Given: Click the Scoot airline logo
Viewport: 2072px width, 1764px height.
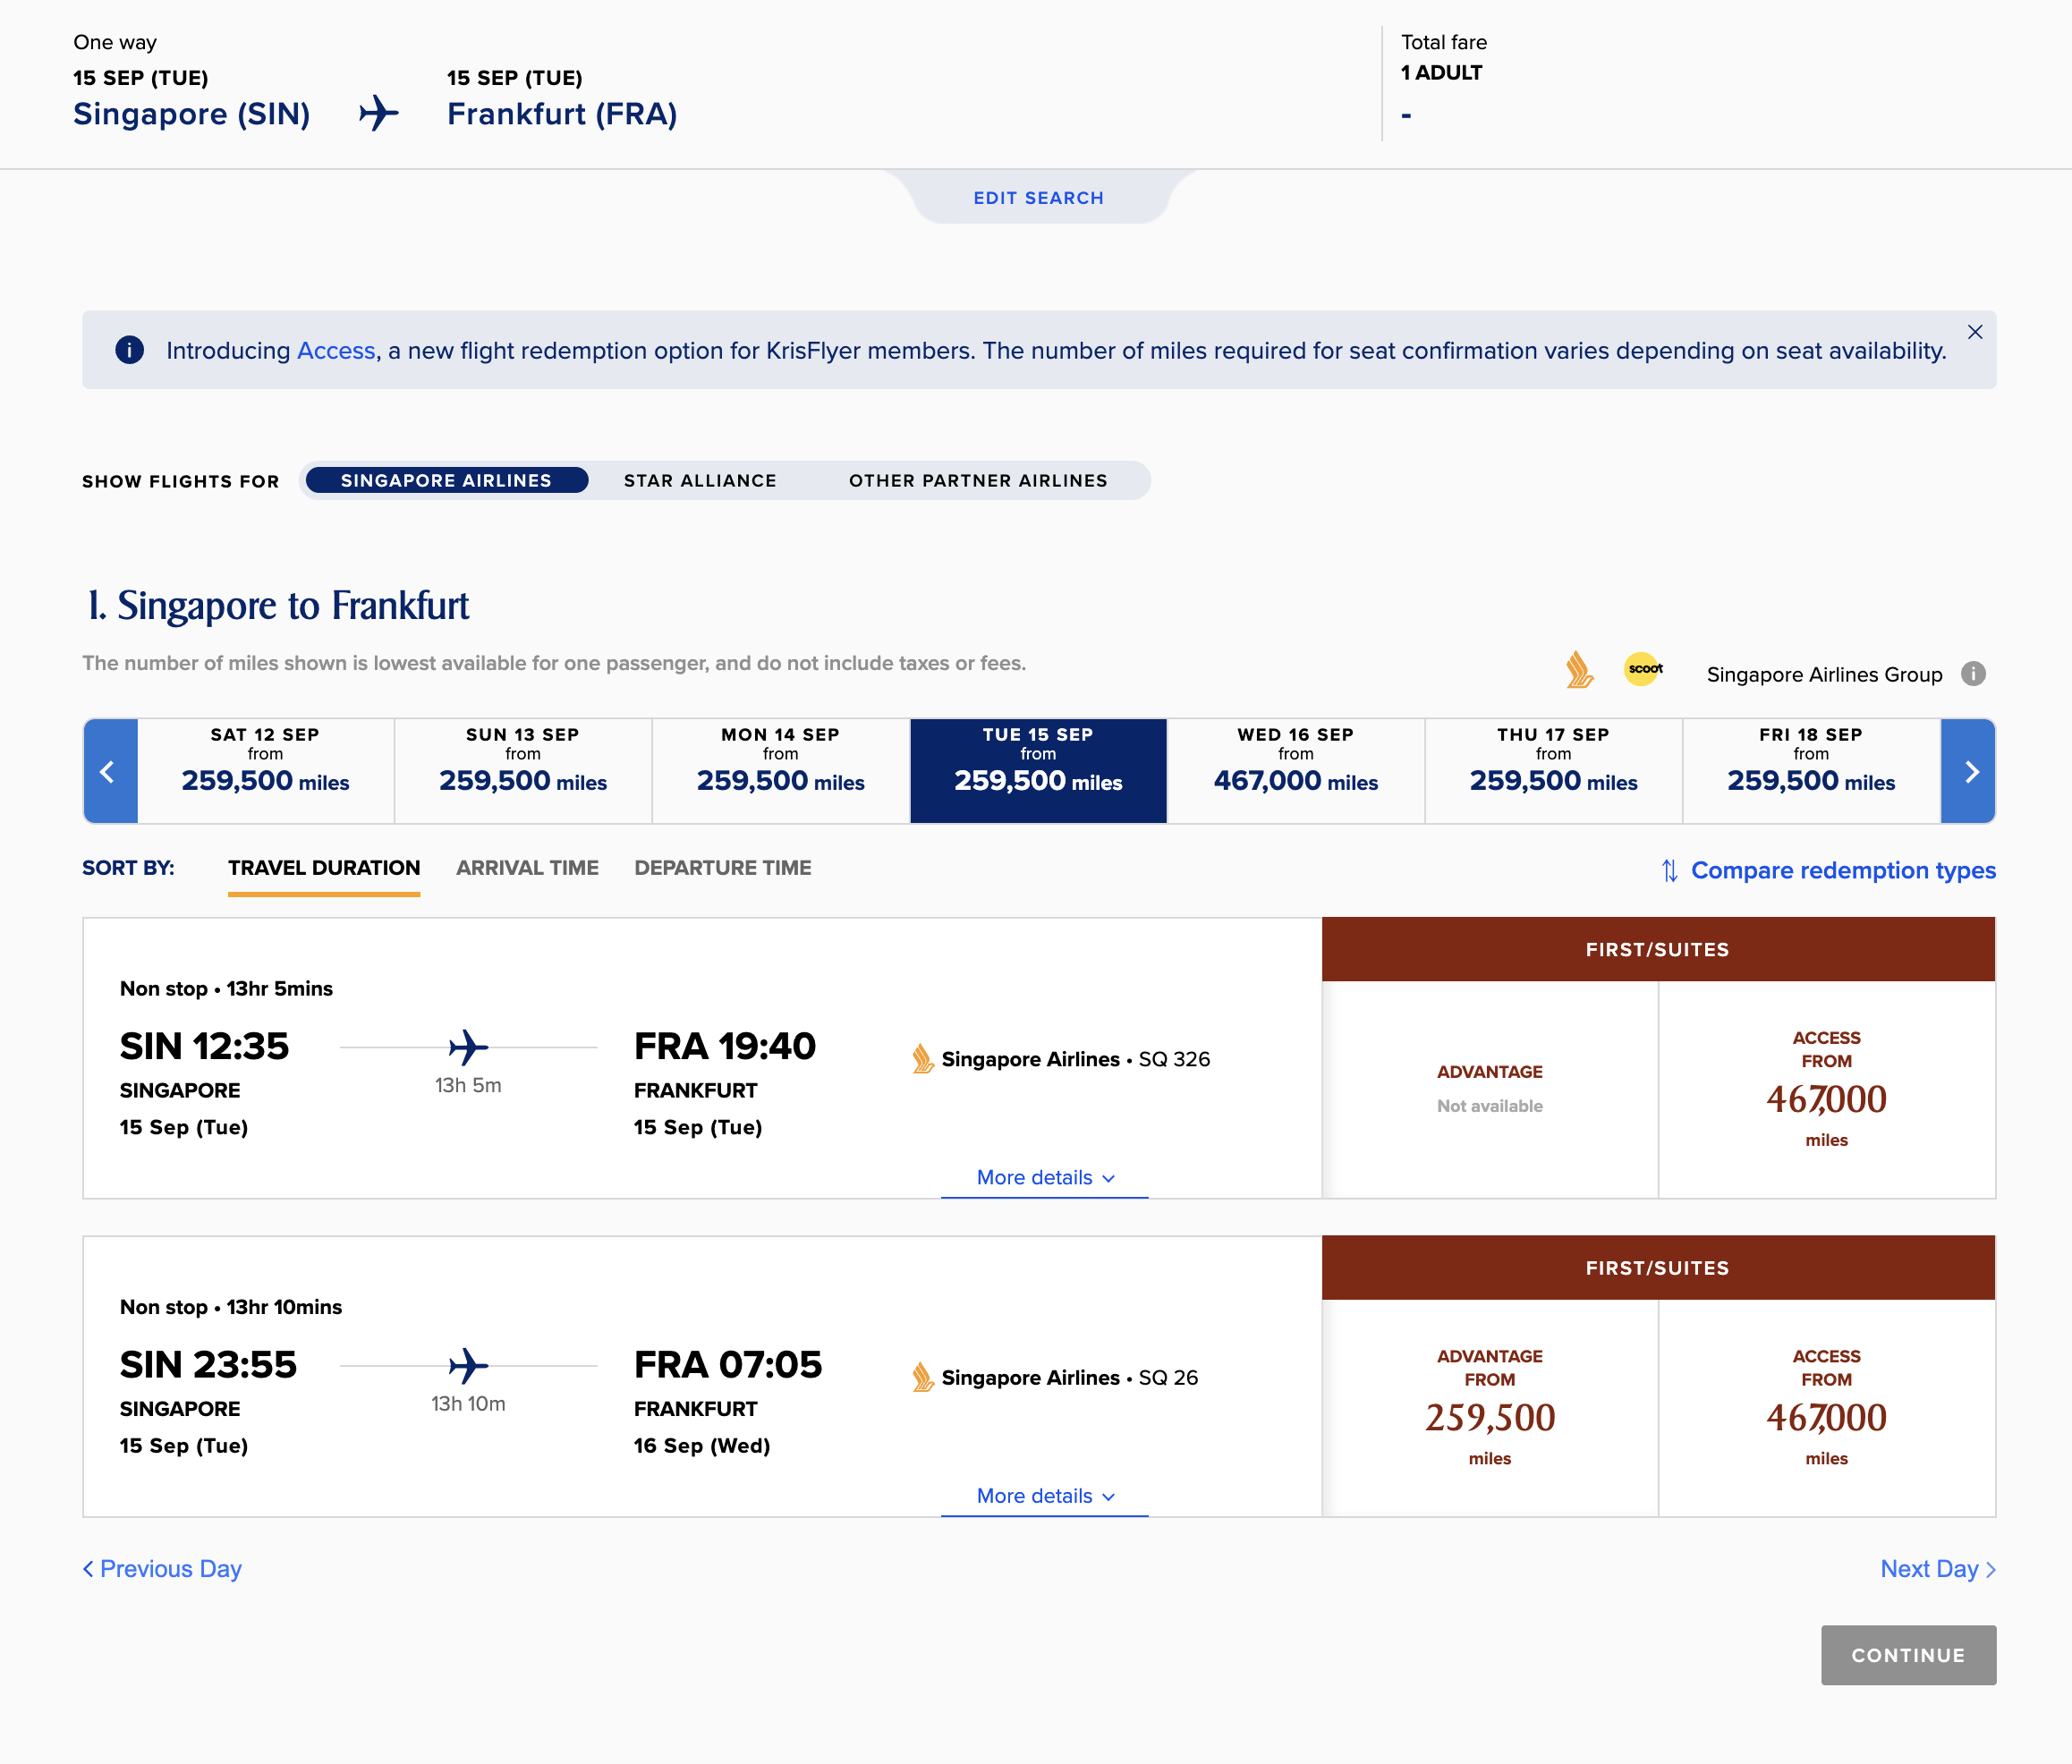Looking at the screenshot, I should point(1643,668).
